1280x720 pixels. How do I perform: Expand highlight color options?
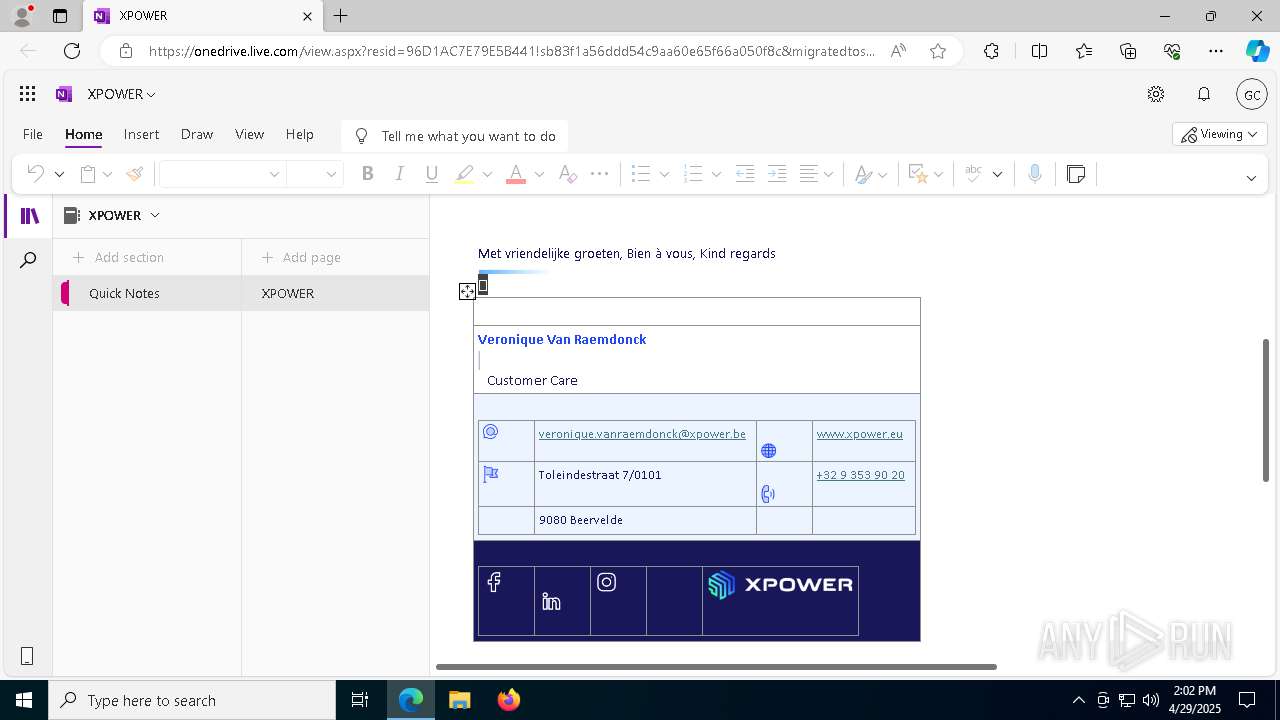coord(487,174)
